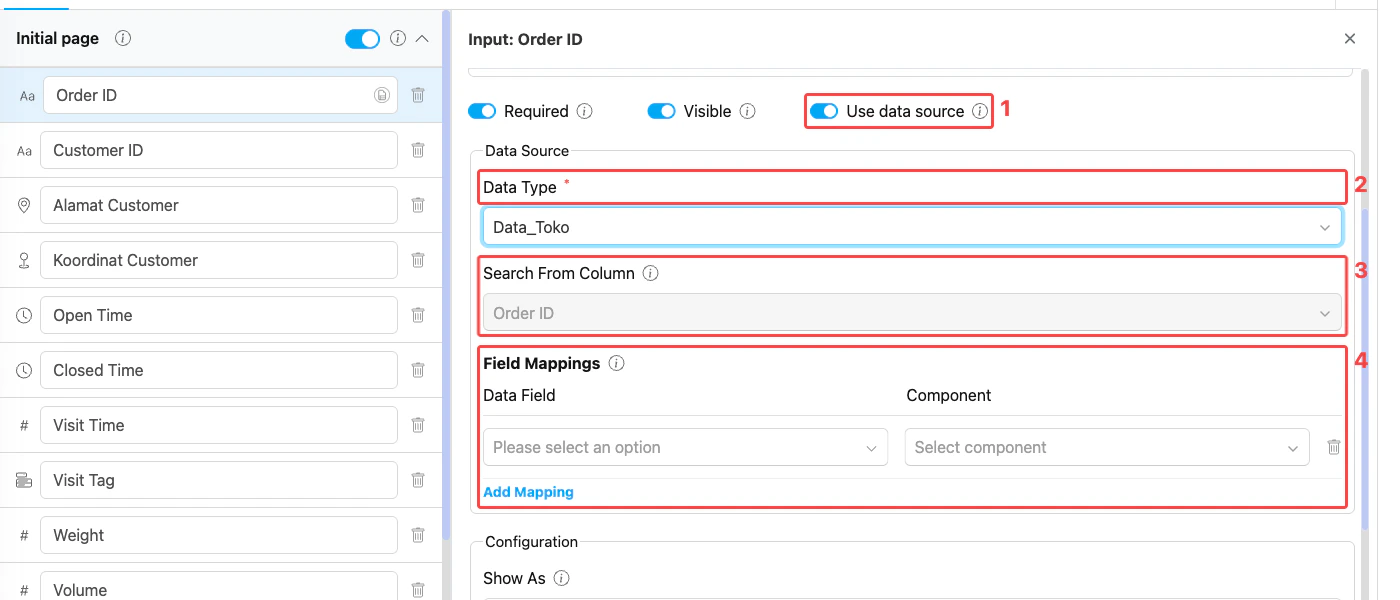This screenshot has height=600, width=1400.
Task: Click the settings panel vertical scrollbar
Action: tap(1366, 370)
